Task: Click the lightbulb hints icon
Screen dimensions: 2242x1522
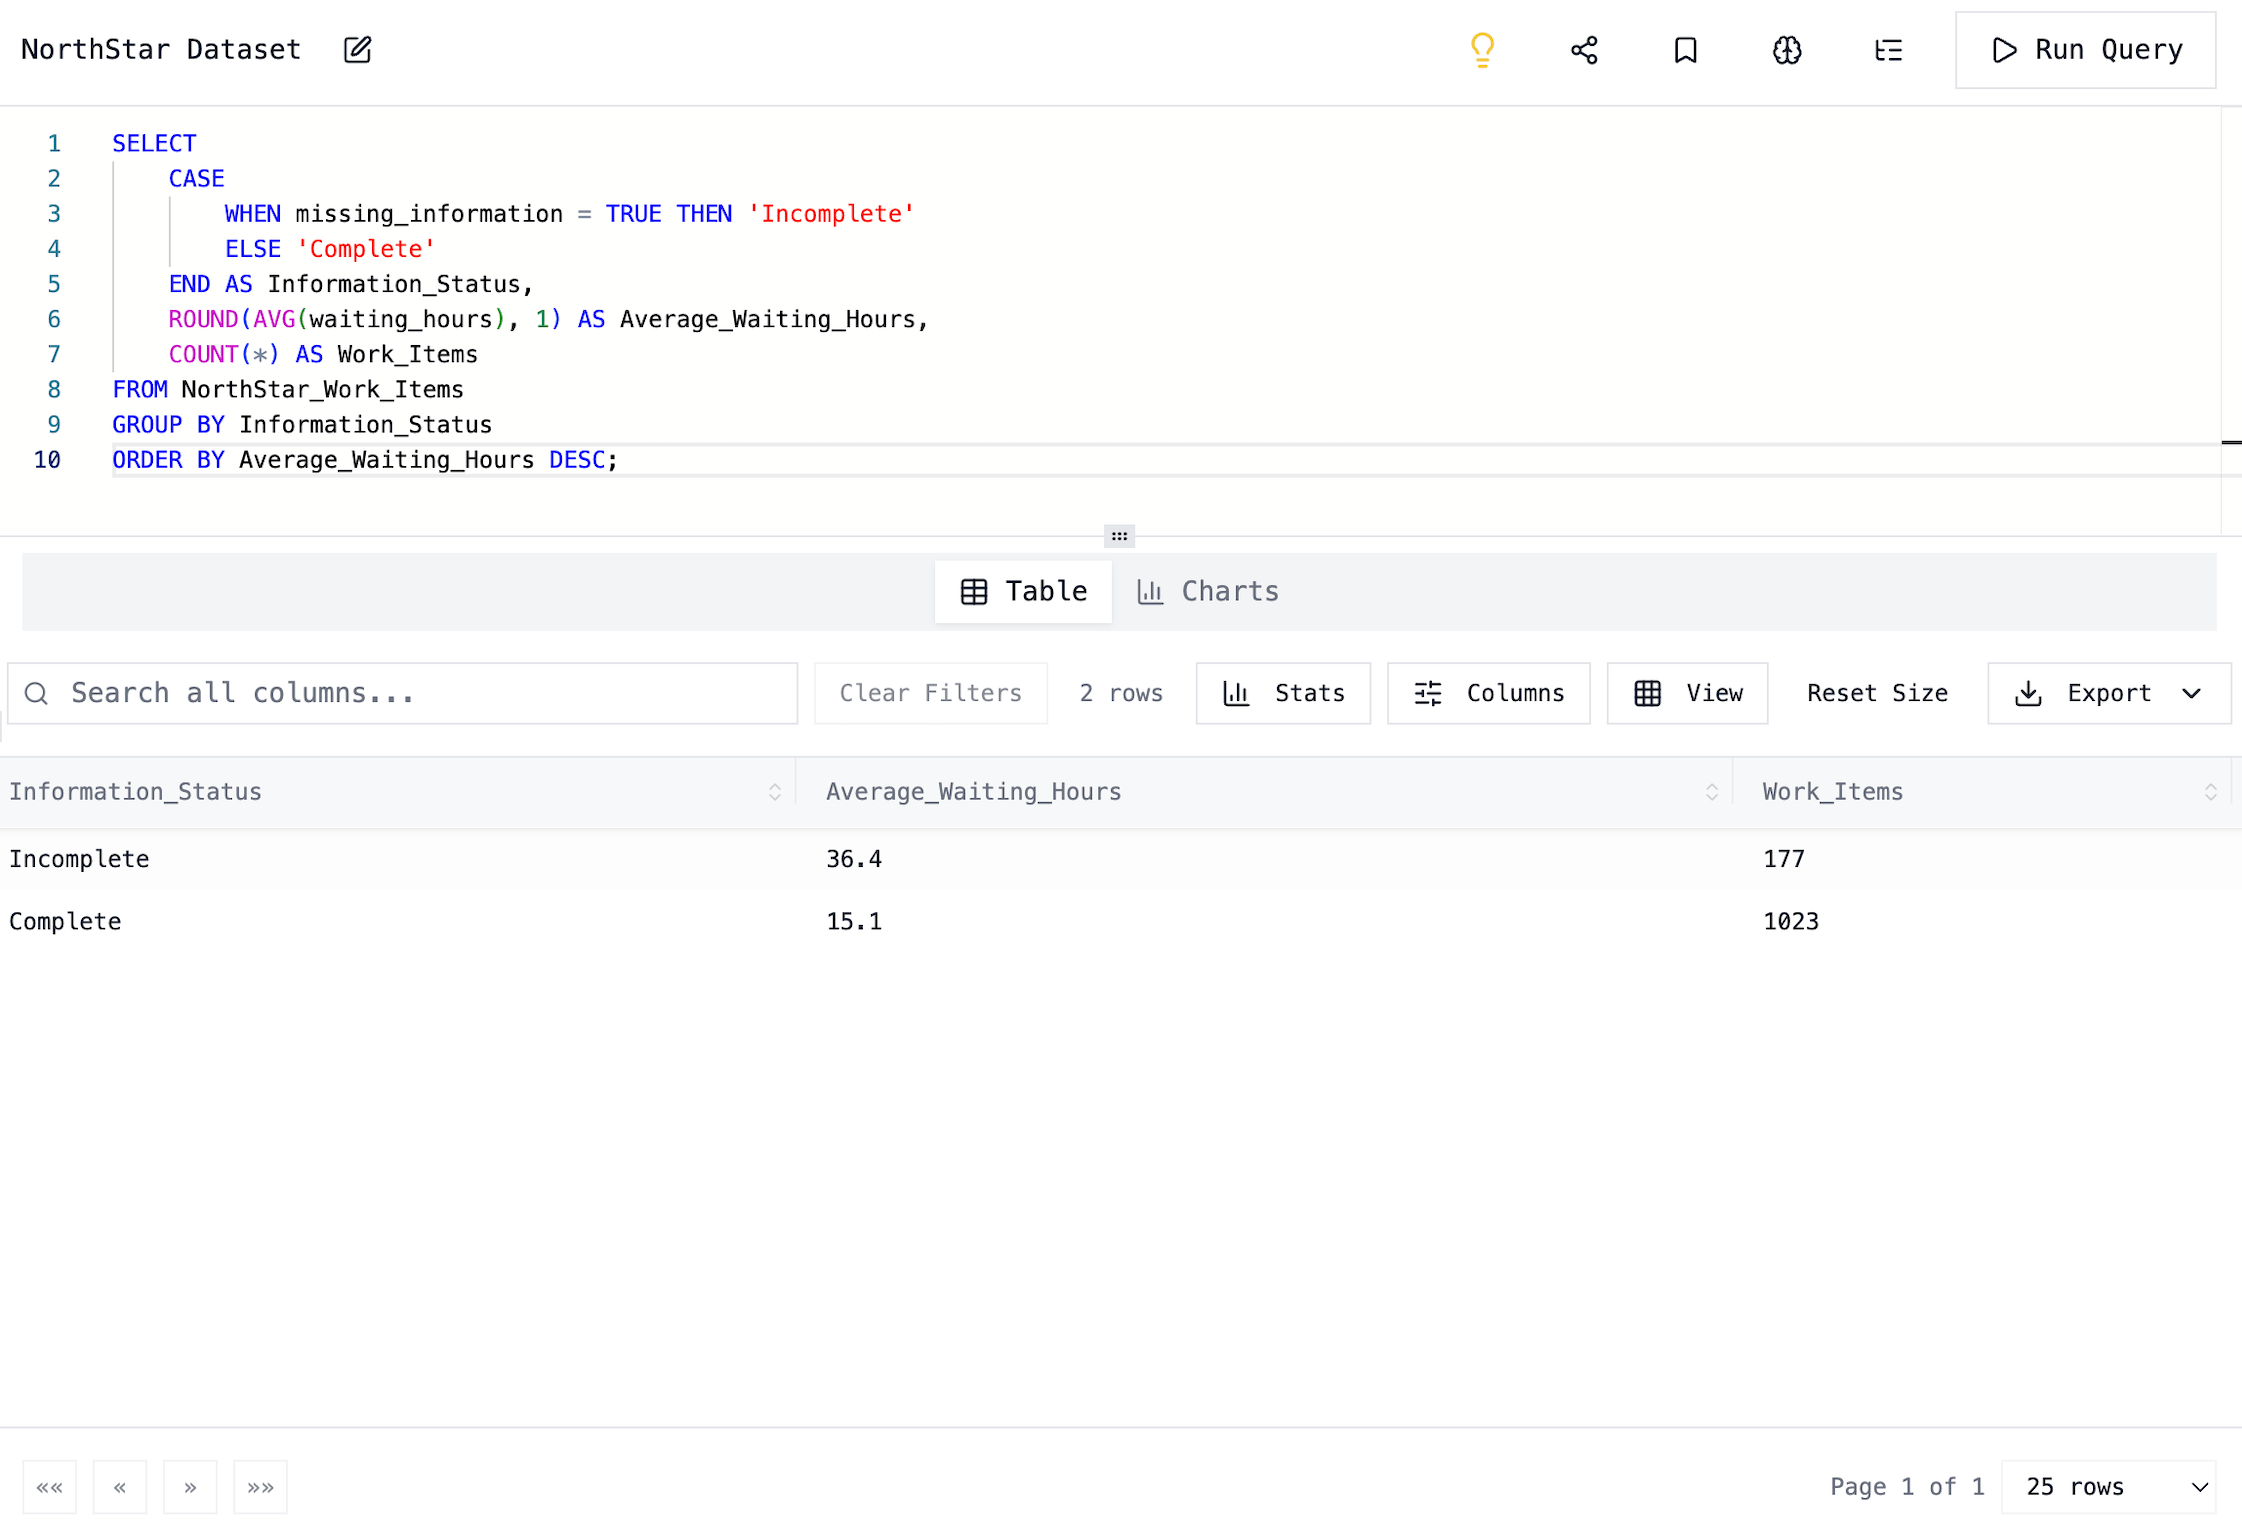Action: (1482, 50)
